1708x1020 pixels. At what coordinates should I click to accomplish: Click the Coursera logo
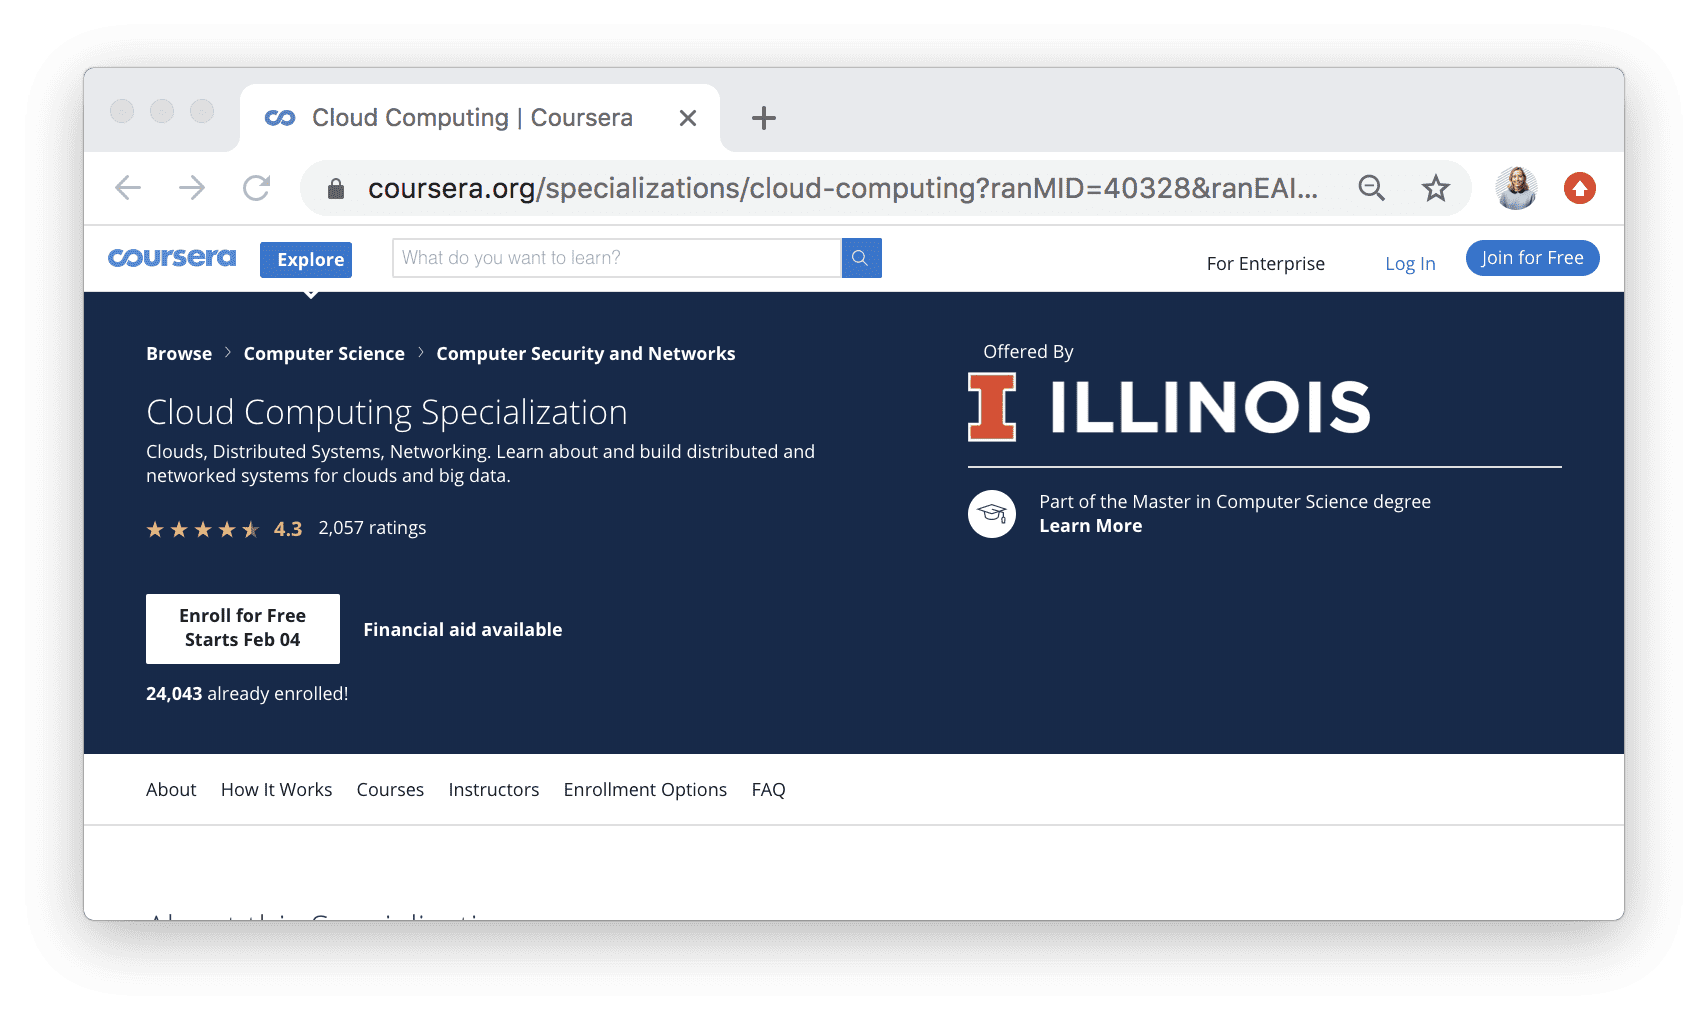click(x=172, y=258)
